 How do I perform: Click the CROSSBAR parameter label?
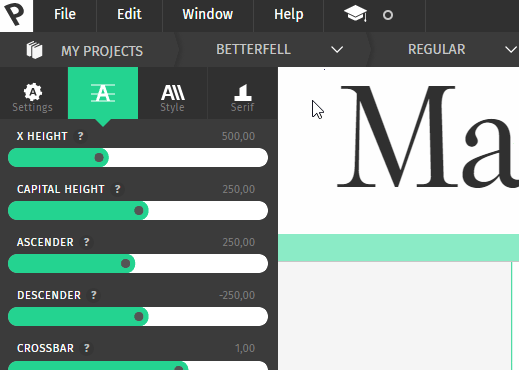click(x=45, y=348)
